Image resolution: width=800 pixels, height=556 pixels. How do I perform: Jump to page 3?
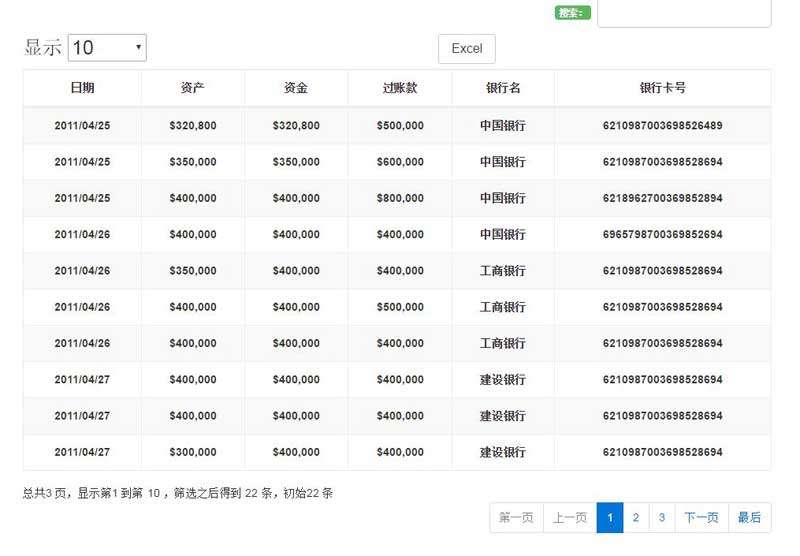(661, 518)
